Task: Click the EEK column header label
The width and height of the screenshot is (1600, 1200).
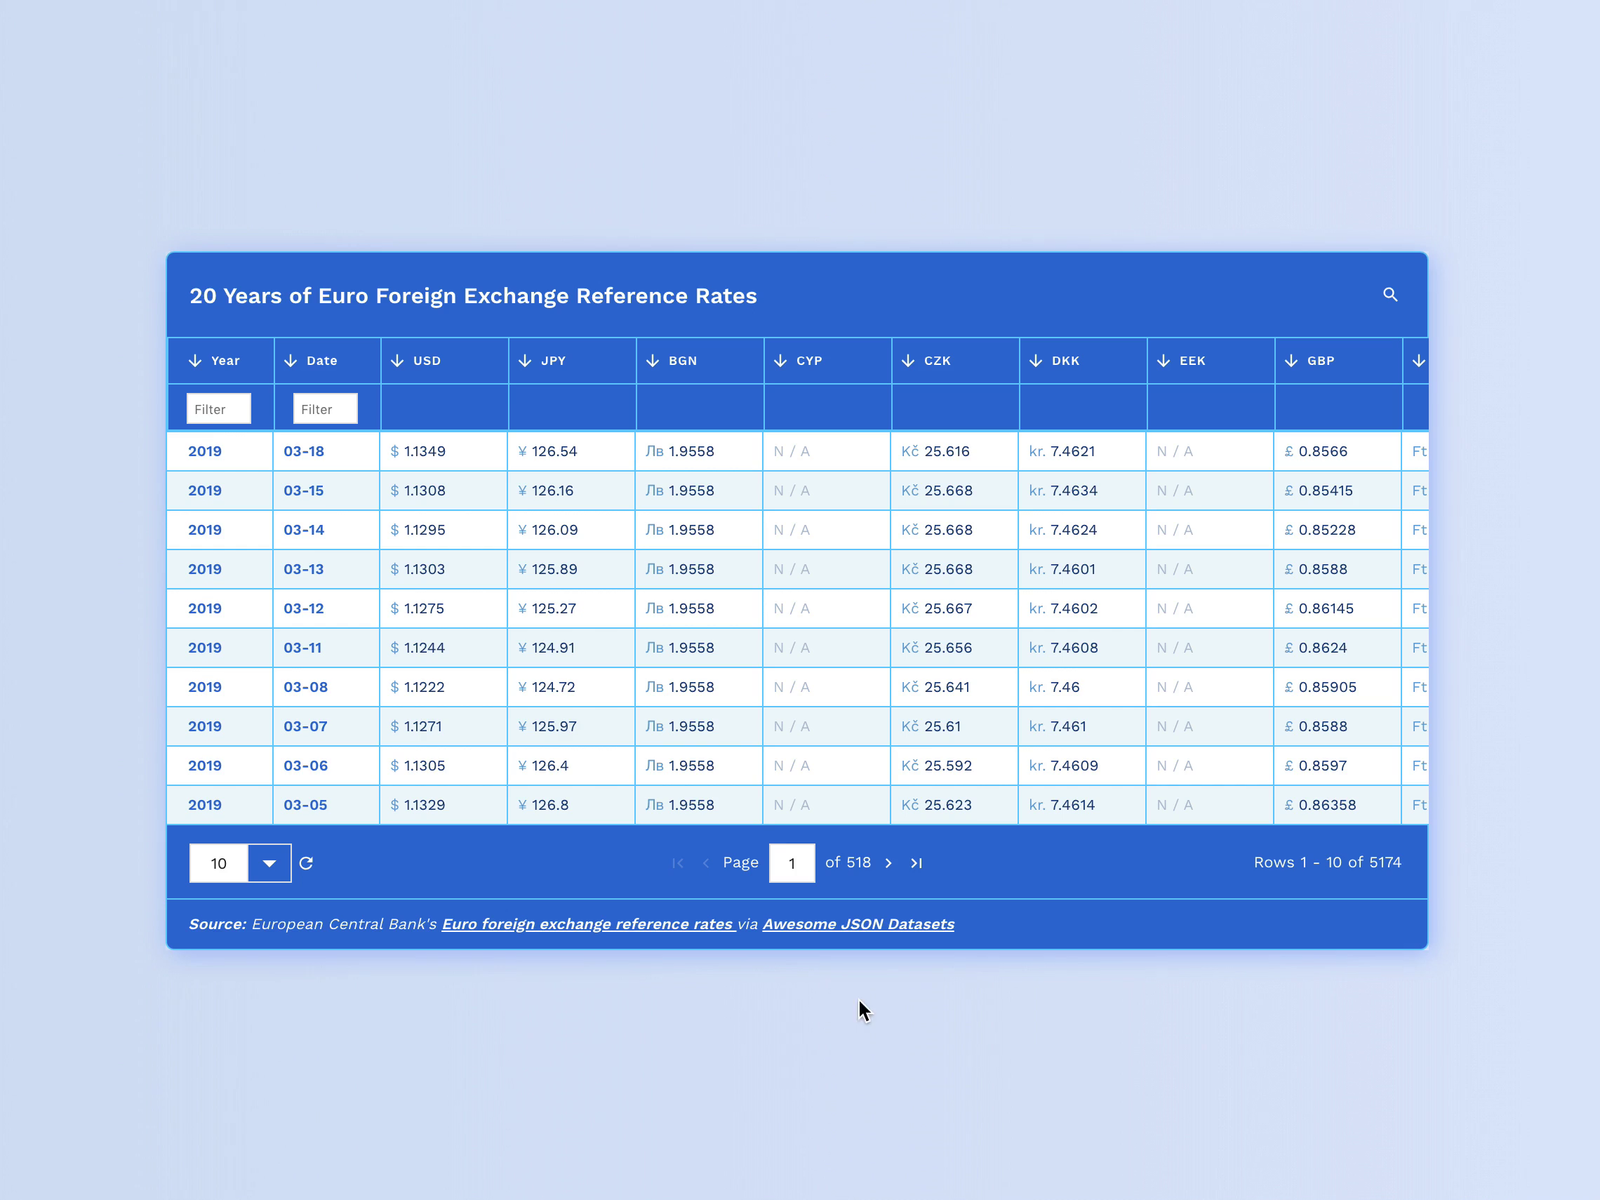Action: tap(1192, 361)
